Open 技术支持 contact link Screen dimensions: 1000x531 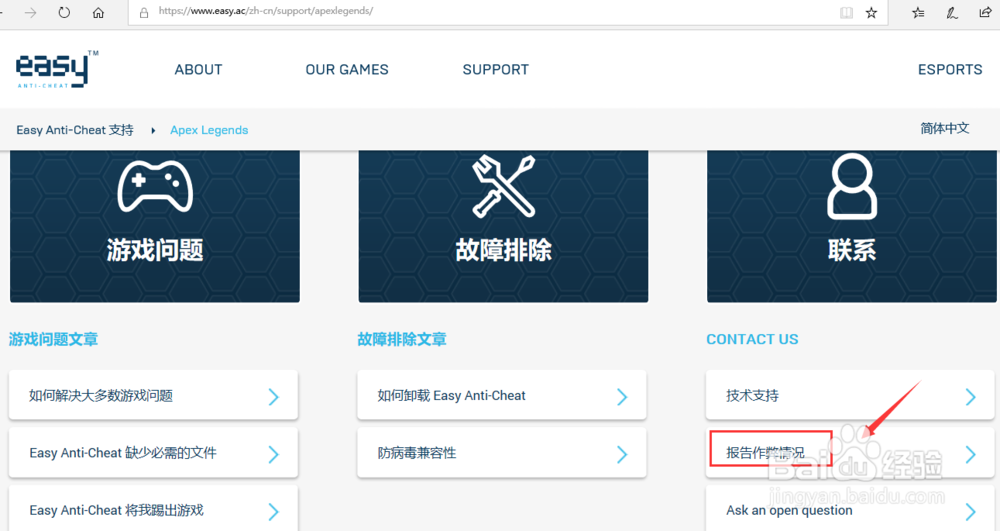tap(850, 395)
